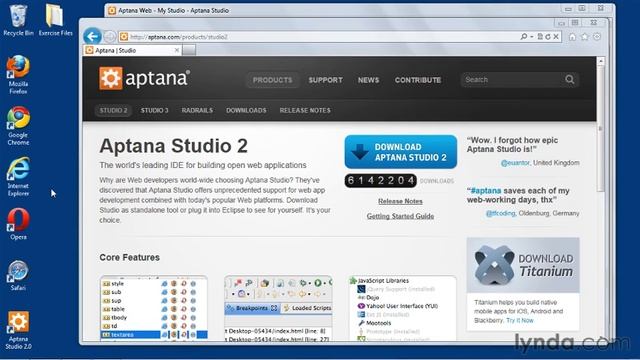Select the STUDIO 3 subnav item
This screenshot has width=640, height=360.
pos(154,110)
